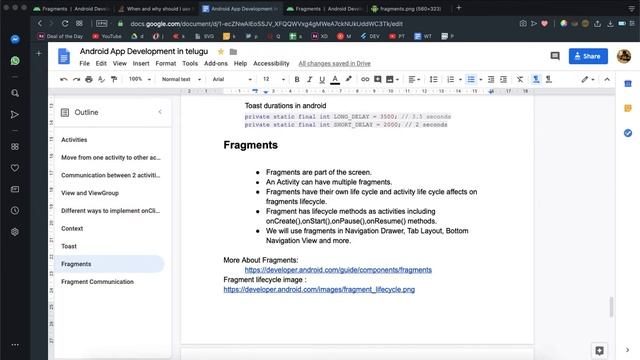Screen dimensions: 640x360
Task: Open Explore button at bottom right
Action: [599, 350]
